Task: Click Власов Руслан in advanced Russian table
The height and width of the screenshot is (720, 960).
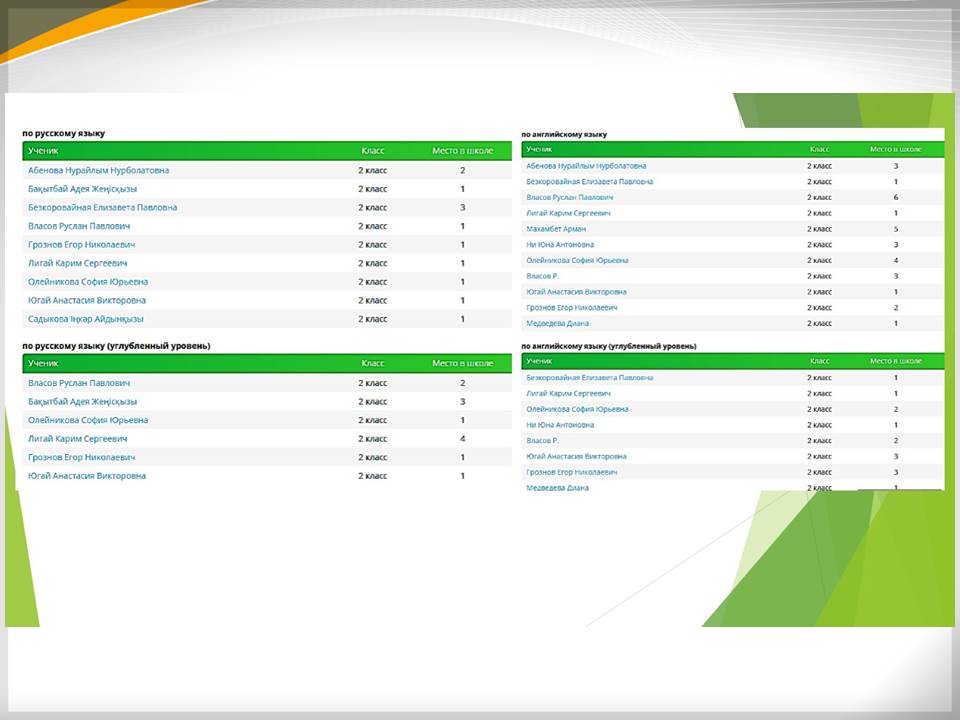Action: pos(79,383)
